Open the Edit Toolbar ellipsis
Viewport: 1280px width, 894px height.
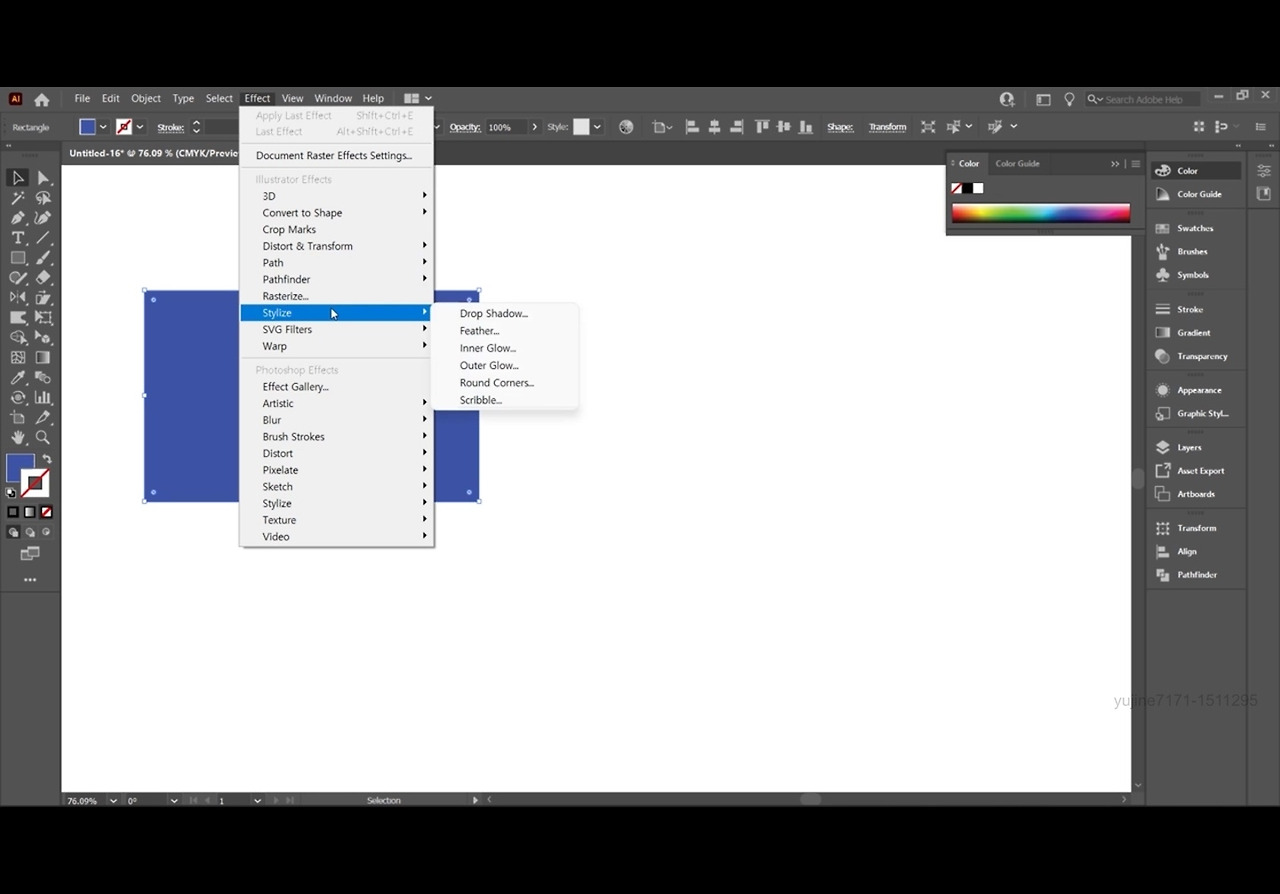coord(30,580)
